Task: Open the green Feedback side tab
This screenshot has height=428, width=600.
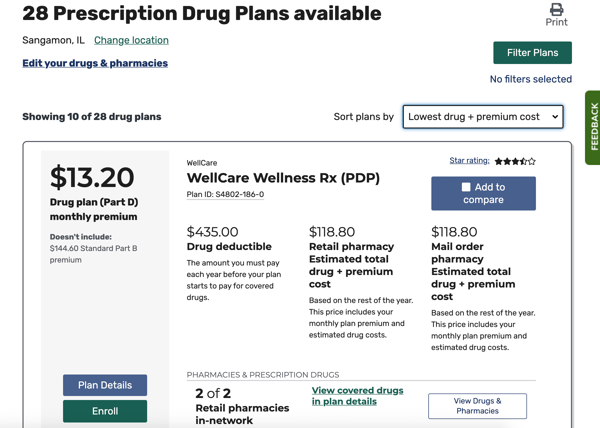Action: [593, 127]
